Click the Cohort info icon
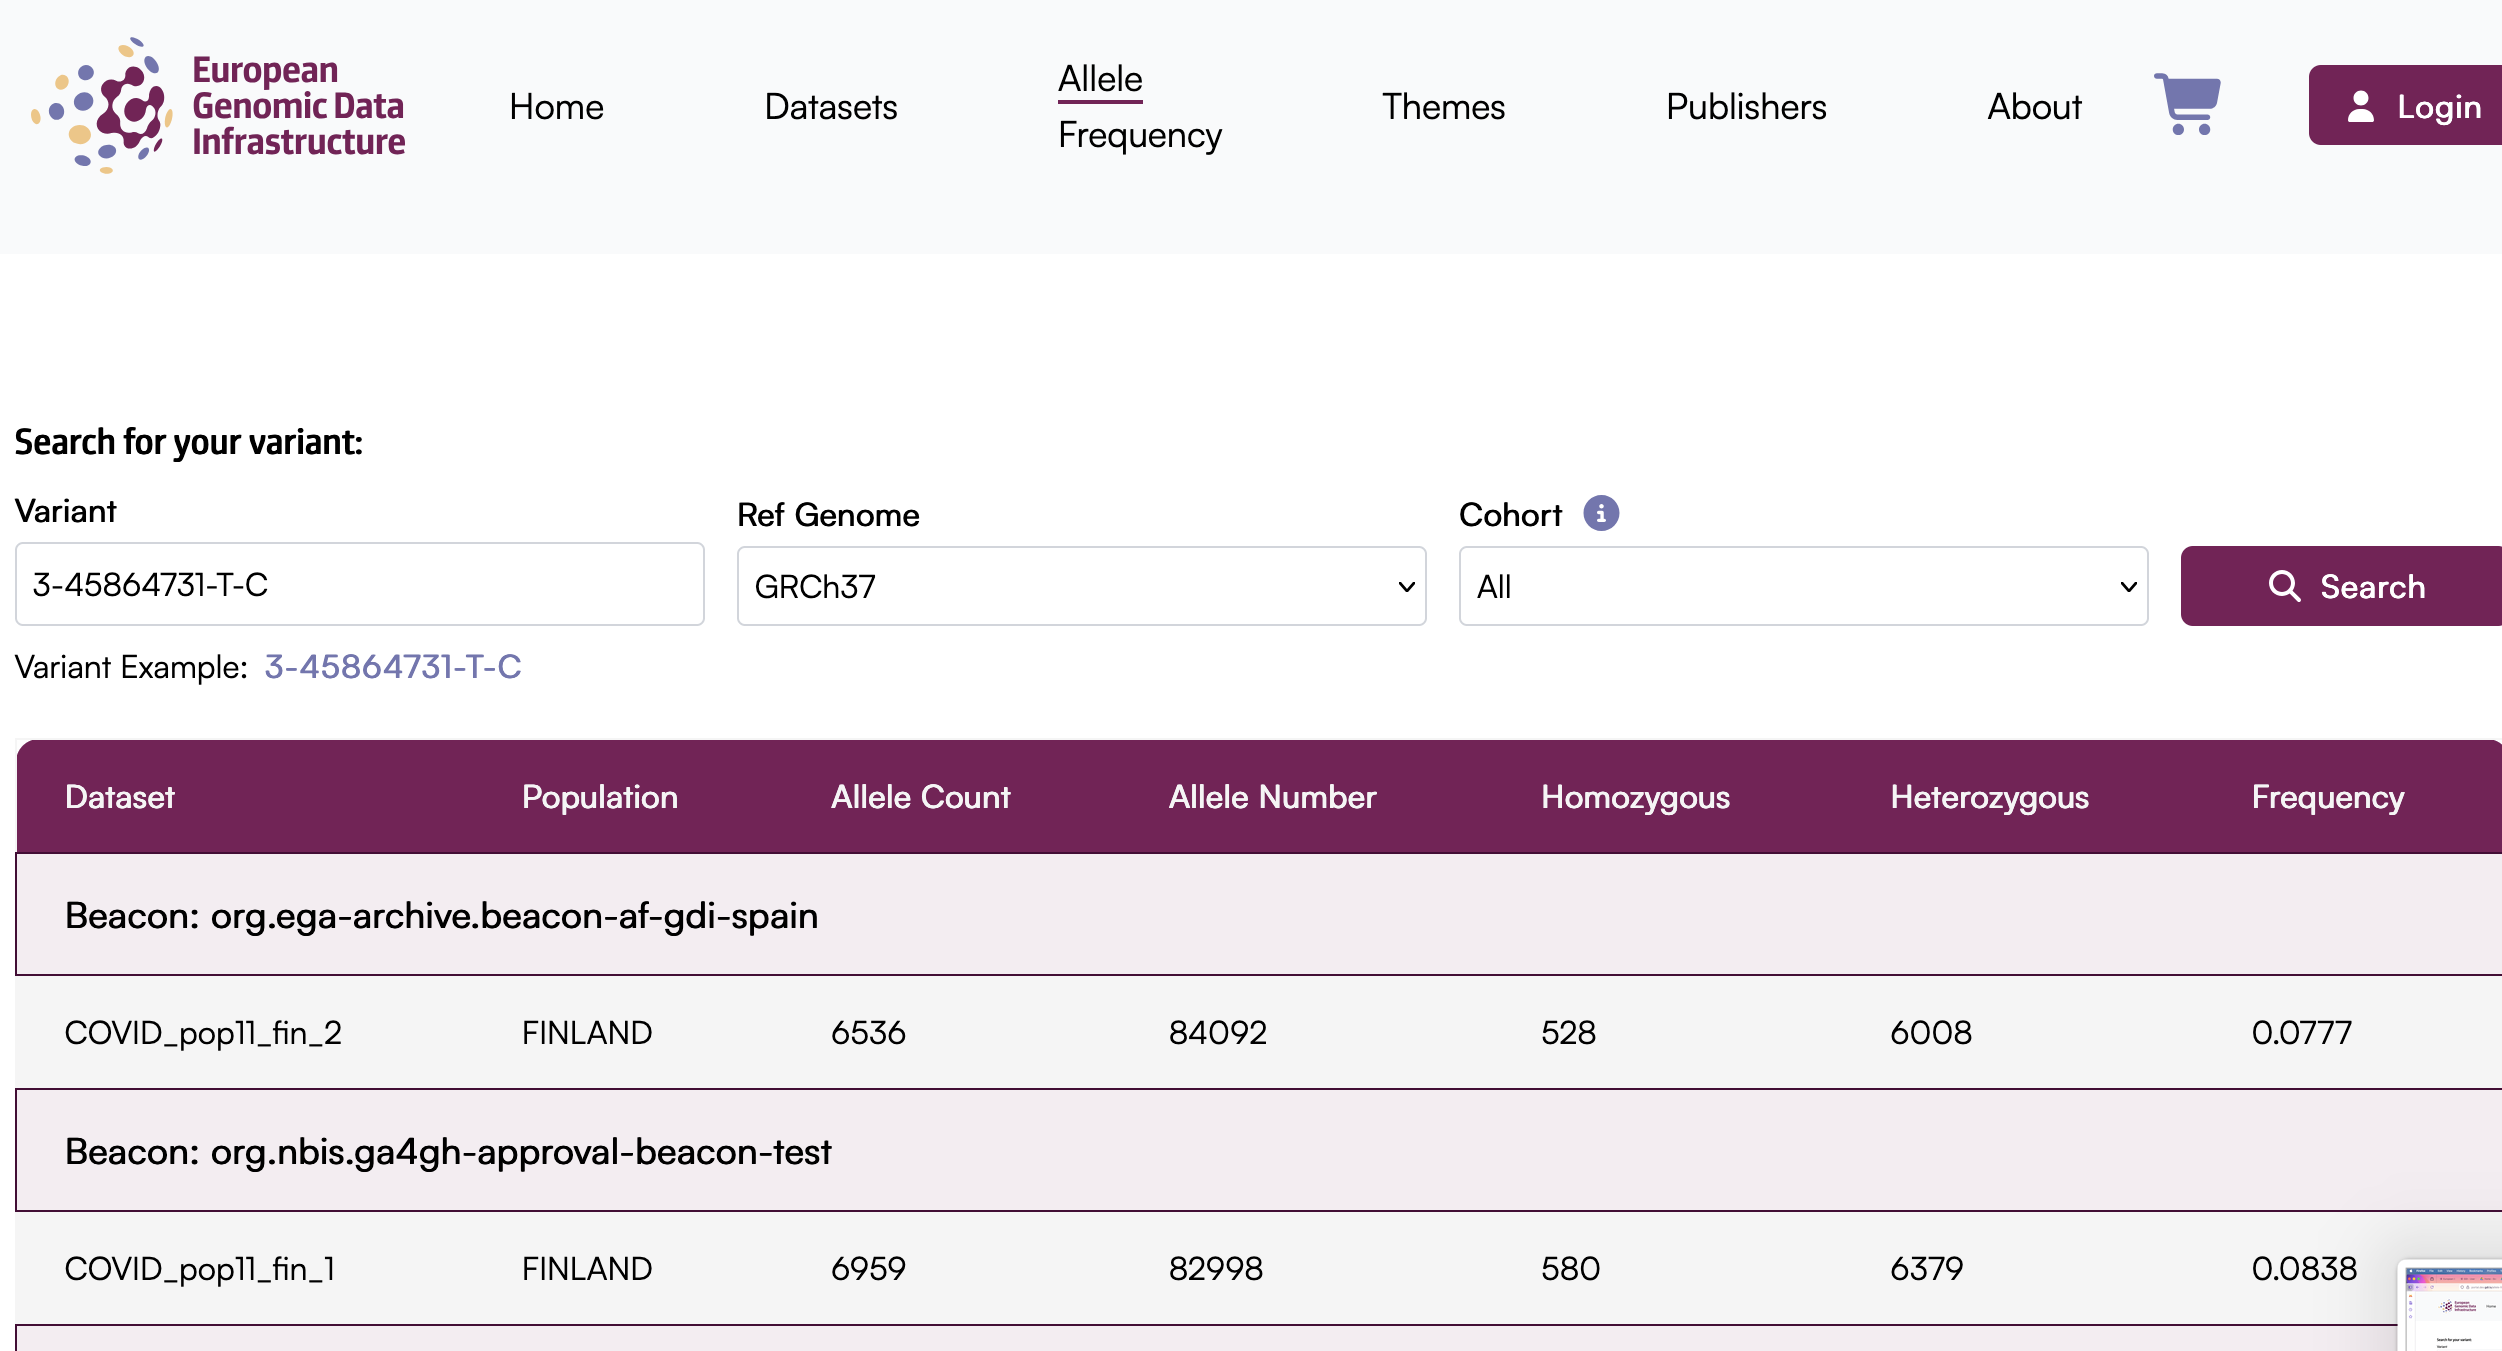Viewport: 2502px width, 1351px height. pyautogui.click(x=1600, y=513)
